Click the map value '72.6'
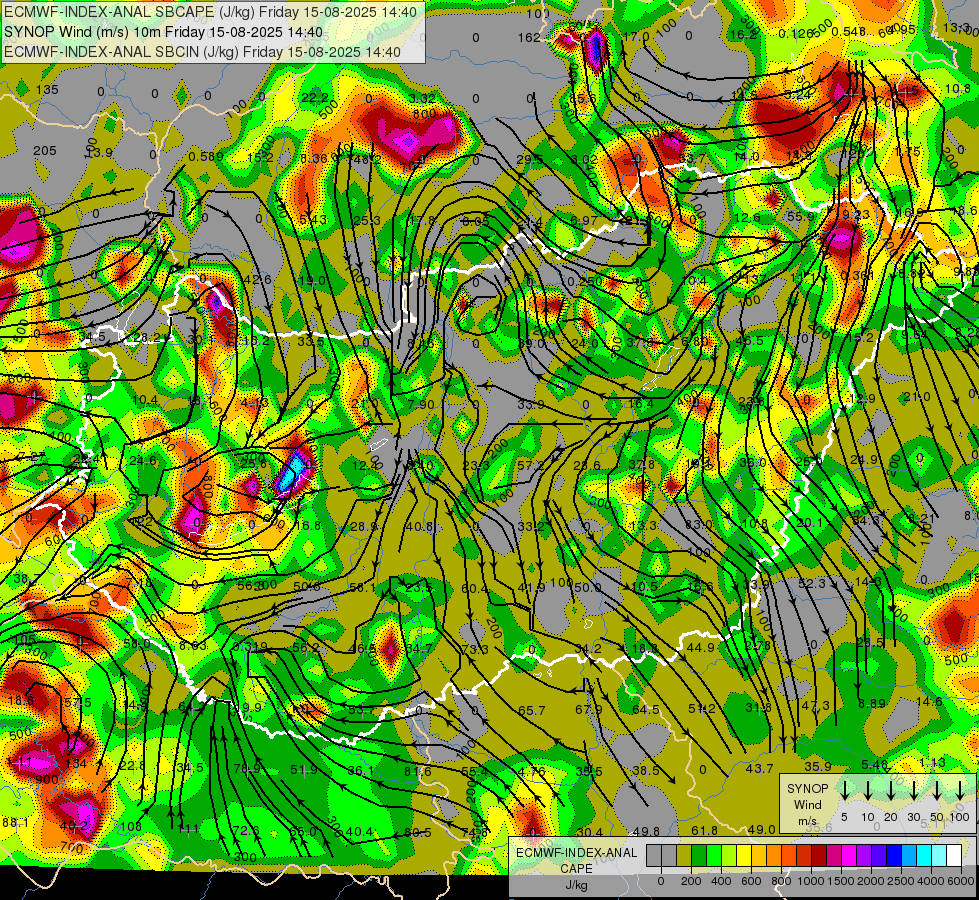This screenshot has height=900, width=979. click(246, 830)
